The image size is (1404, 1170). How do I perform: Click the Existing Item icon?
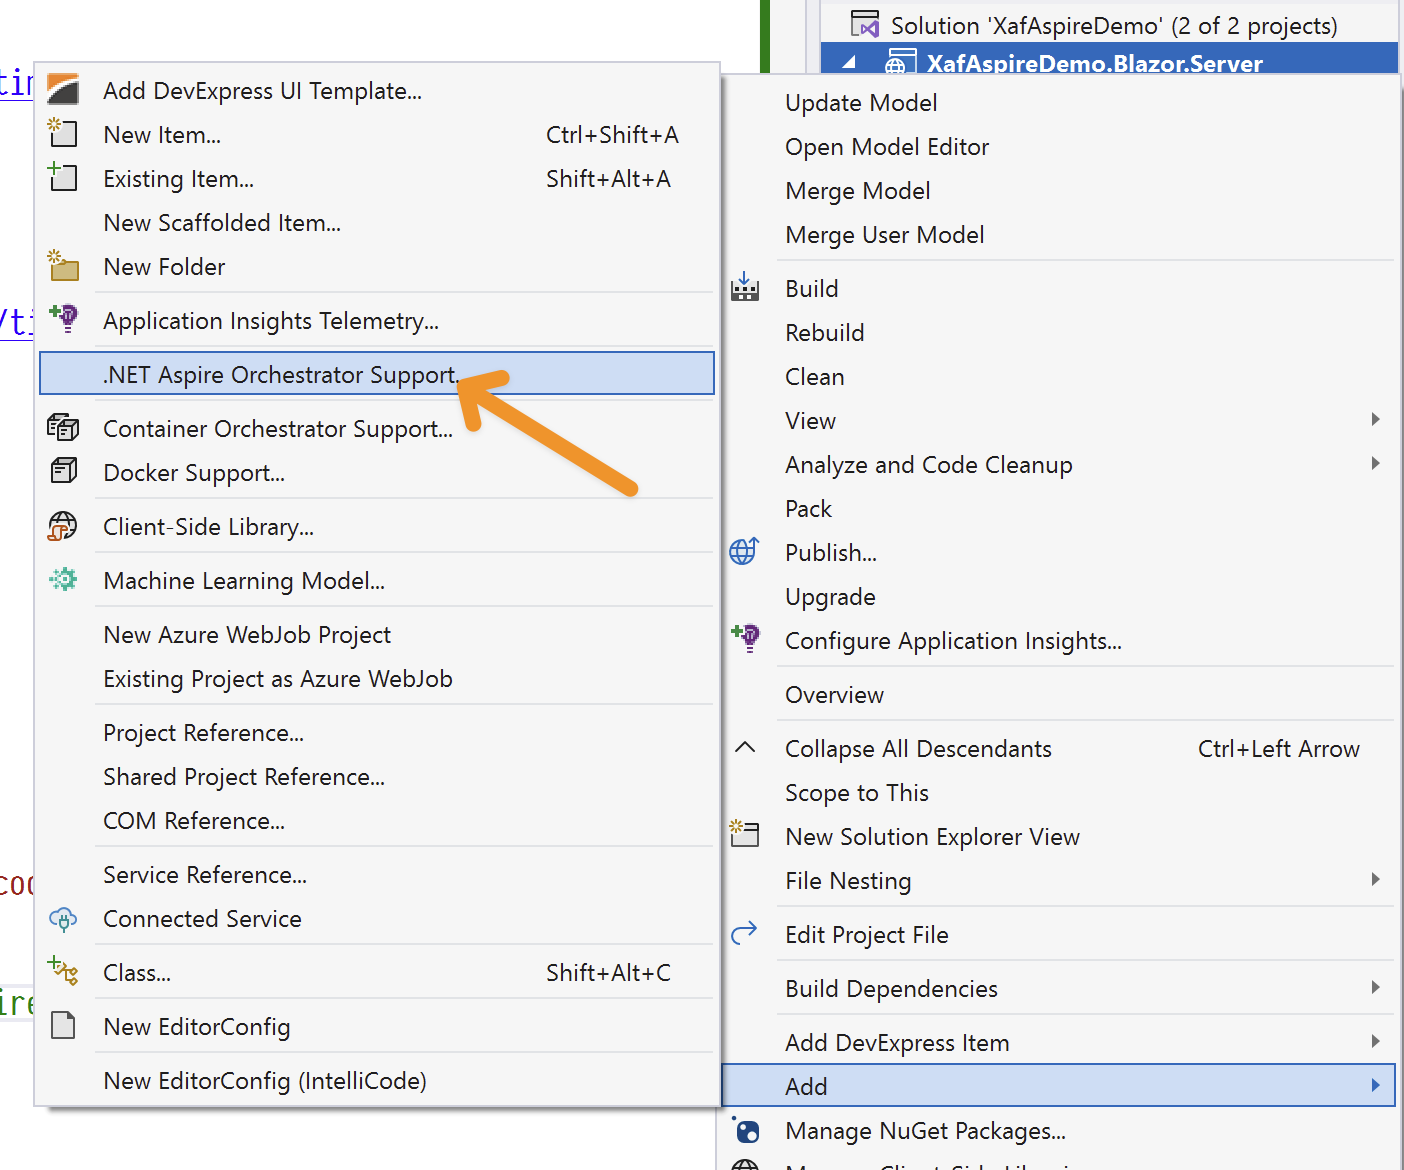coord(63,177)
